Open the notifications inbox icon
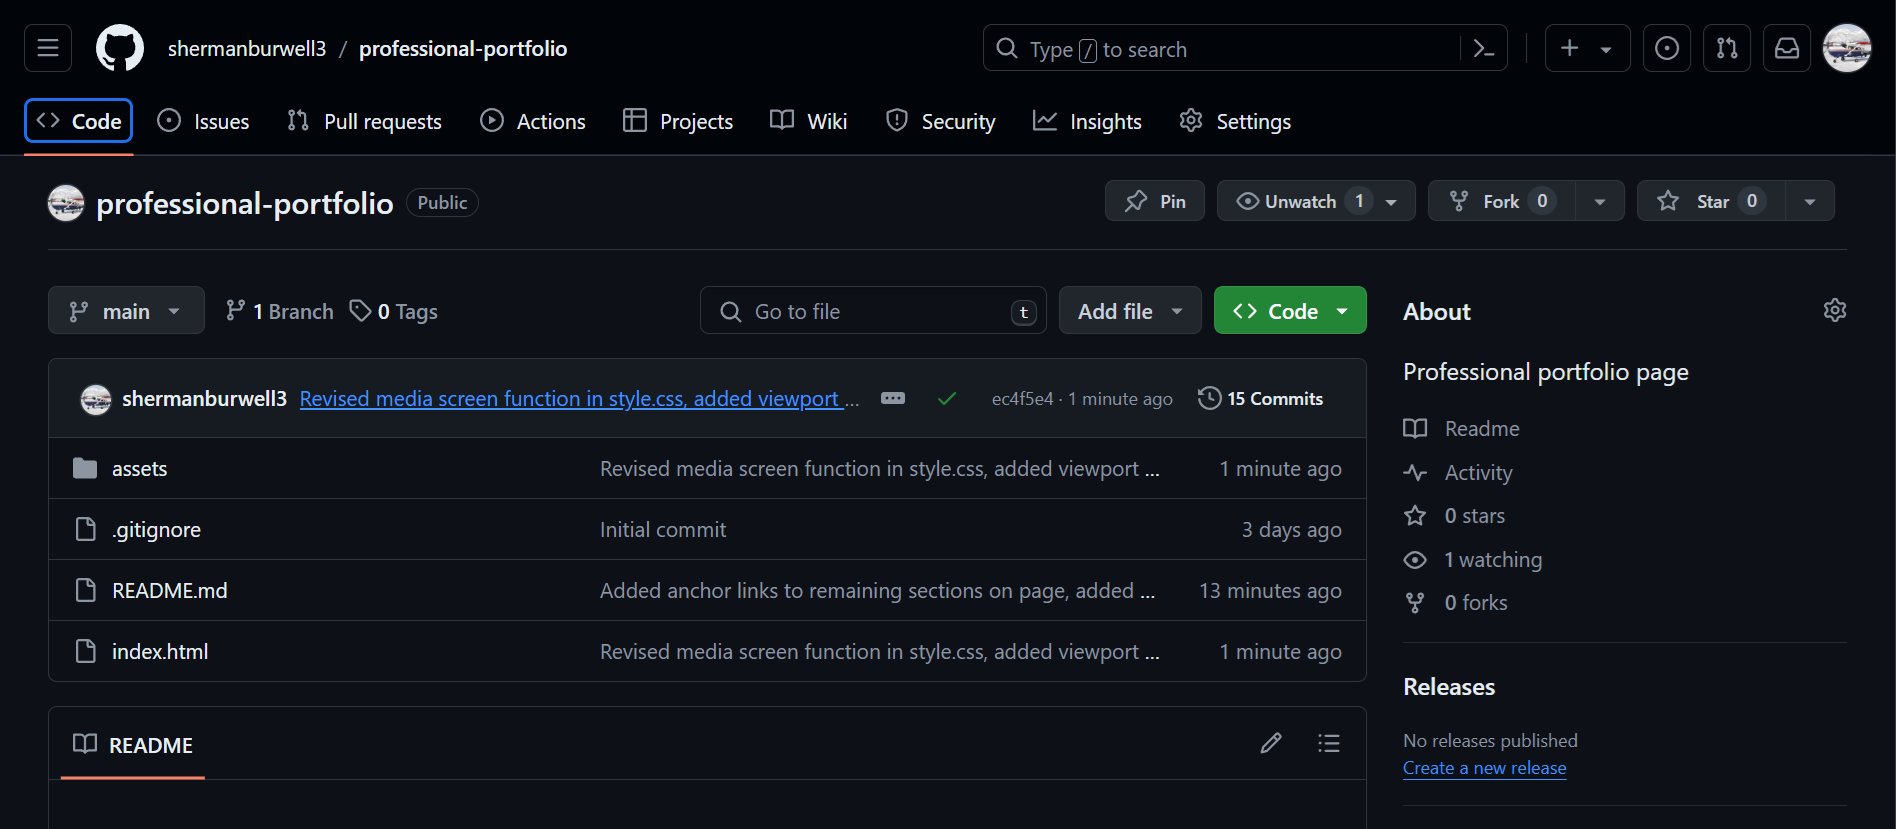 tap(1787, 48)
